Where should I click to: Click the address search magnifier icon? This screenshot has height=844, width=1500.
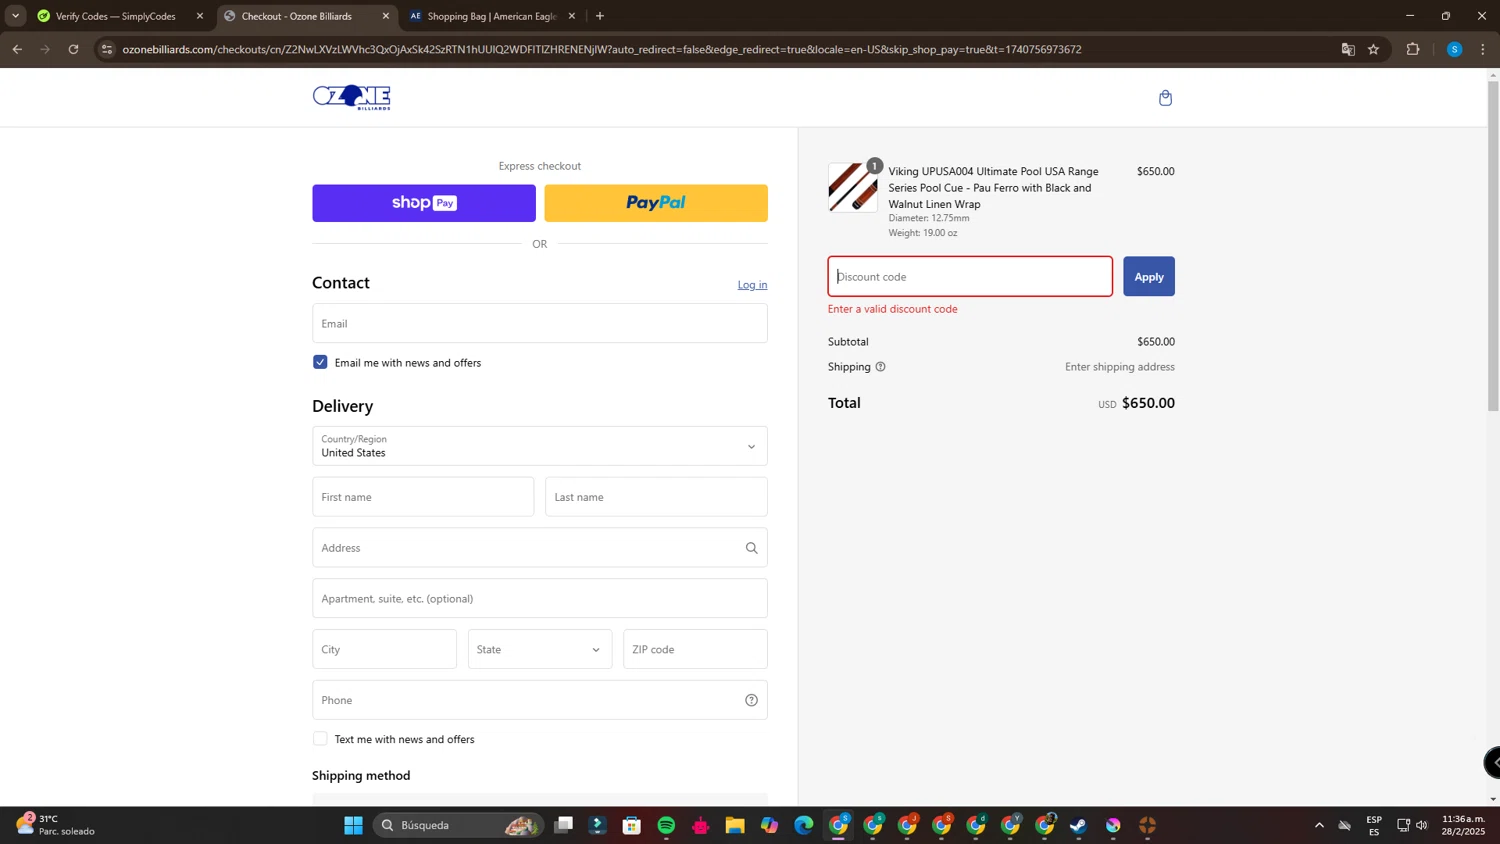[751, 548]
